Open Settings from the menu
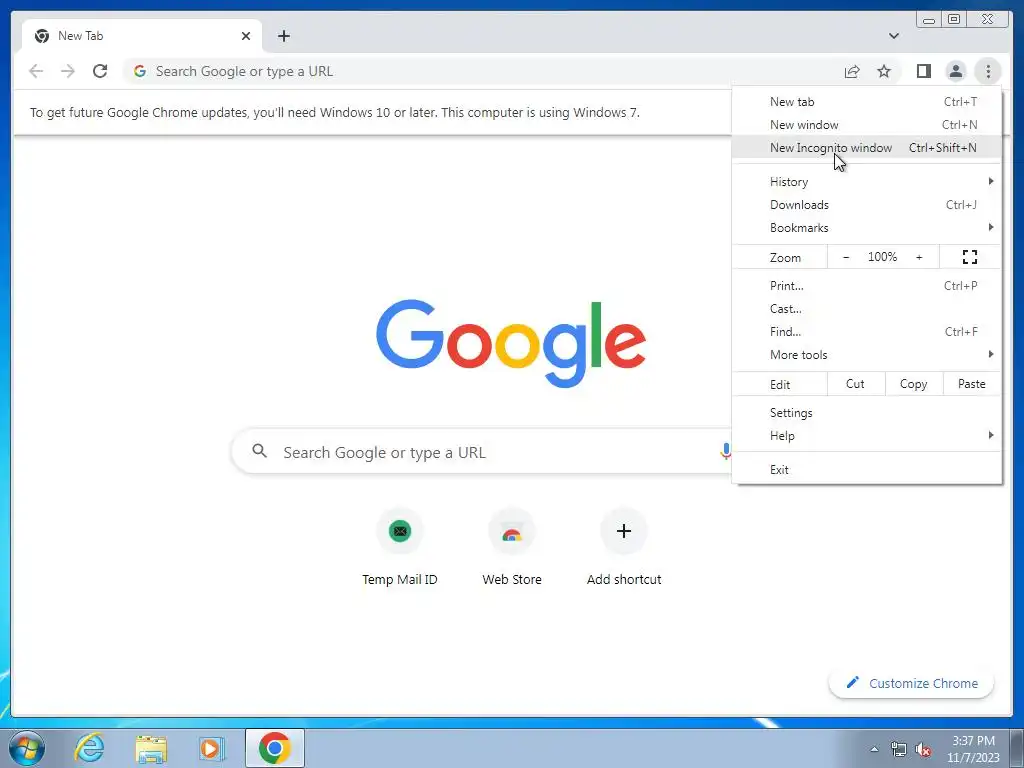The image size is (1024, 768). [867, 413]
